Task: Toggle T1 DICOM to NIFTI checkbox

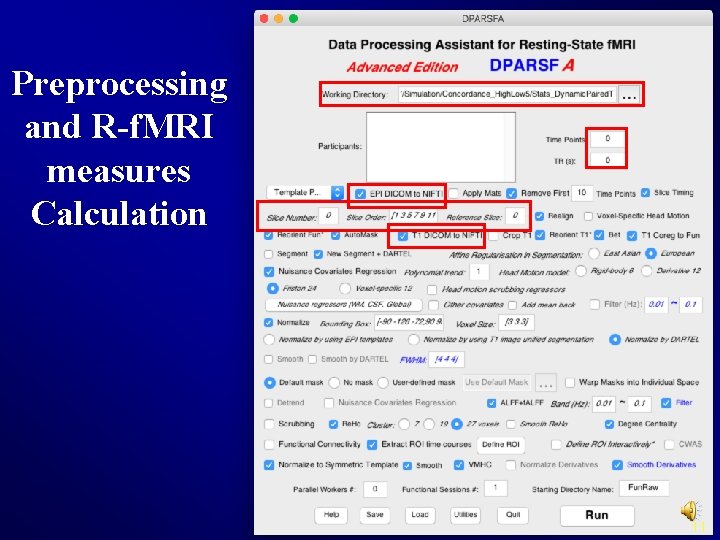Action: click(403, 236)
